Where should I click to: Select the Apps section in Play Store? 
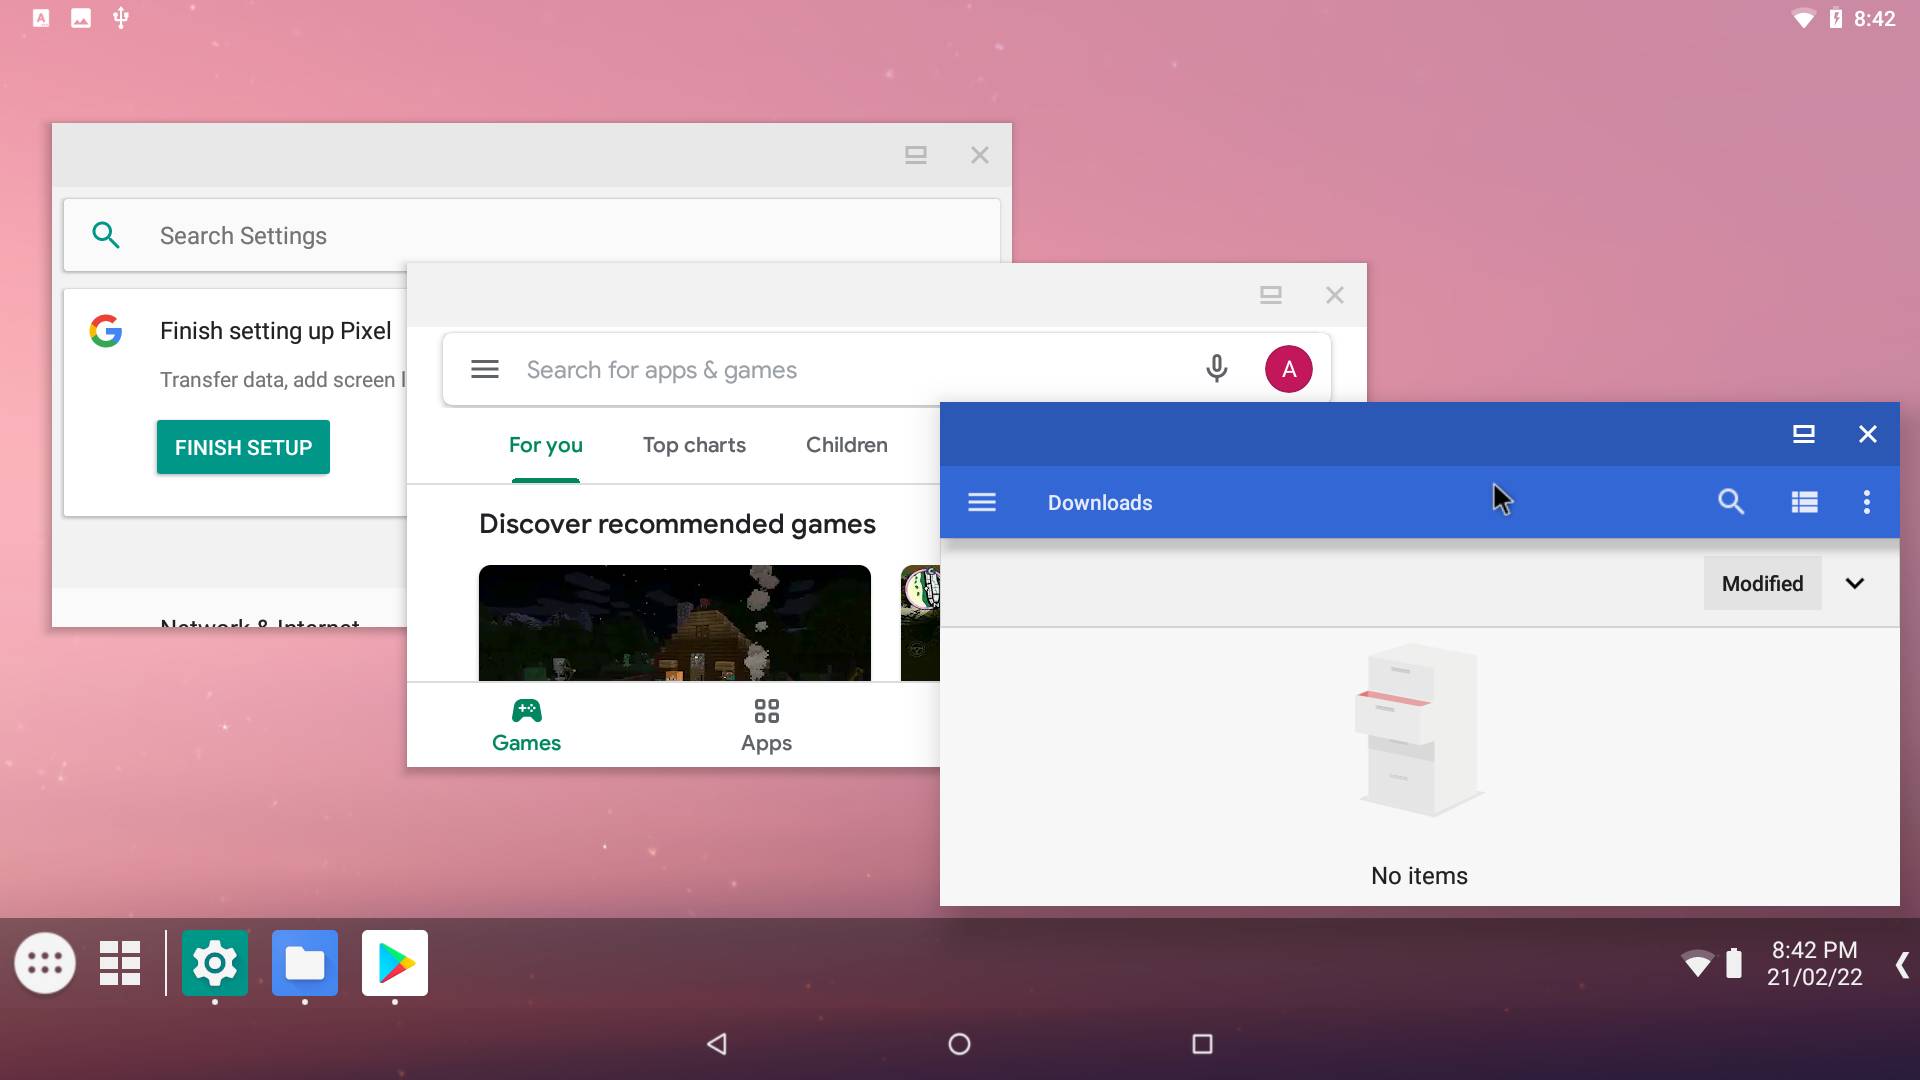click(766, 723)
